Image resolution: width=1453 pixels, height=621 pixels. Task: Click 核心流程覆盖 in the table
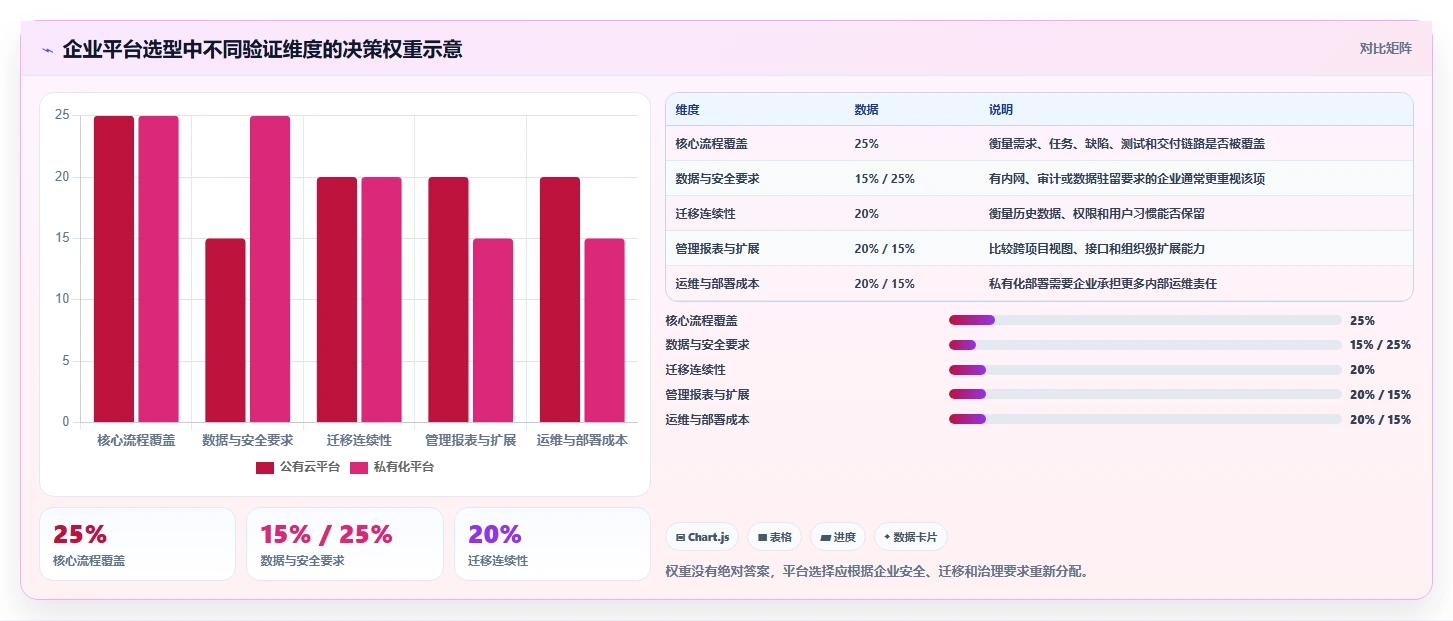710,144
